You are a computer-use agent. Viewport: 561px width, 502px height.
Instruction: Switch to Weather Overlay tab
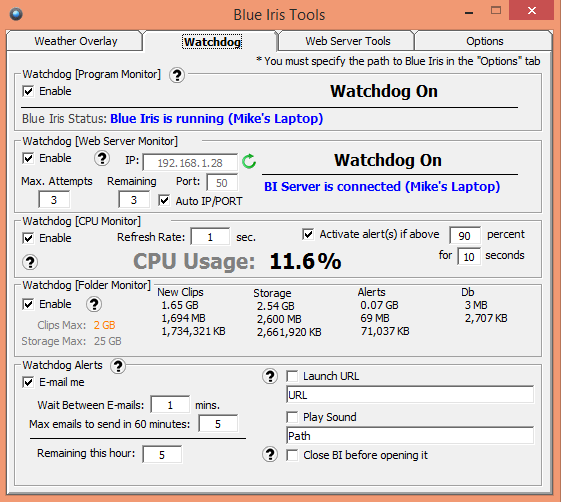coord(75,41)
